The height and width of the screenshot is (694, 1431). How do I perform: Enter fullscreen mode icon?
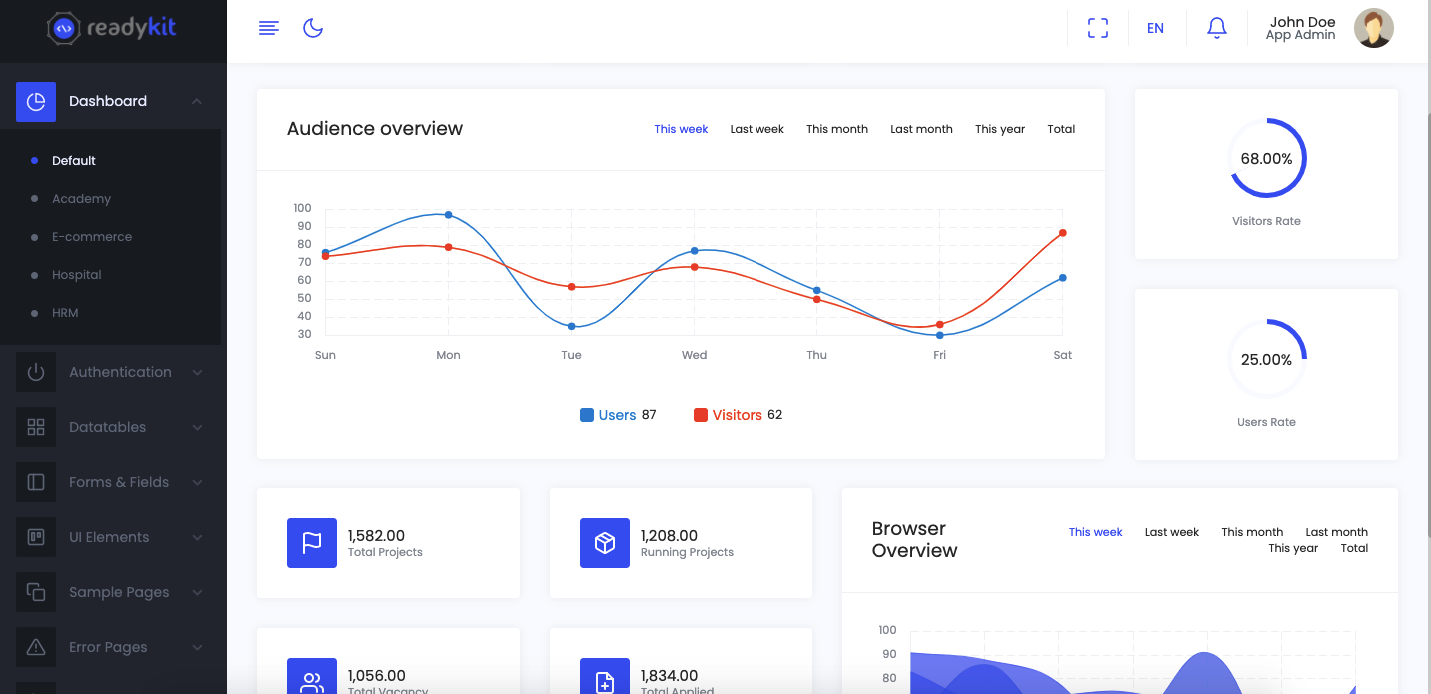point(1098,28)
